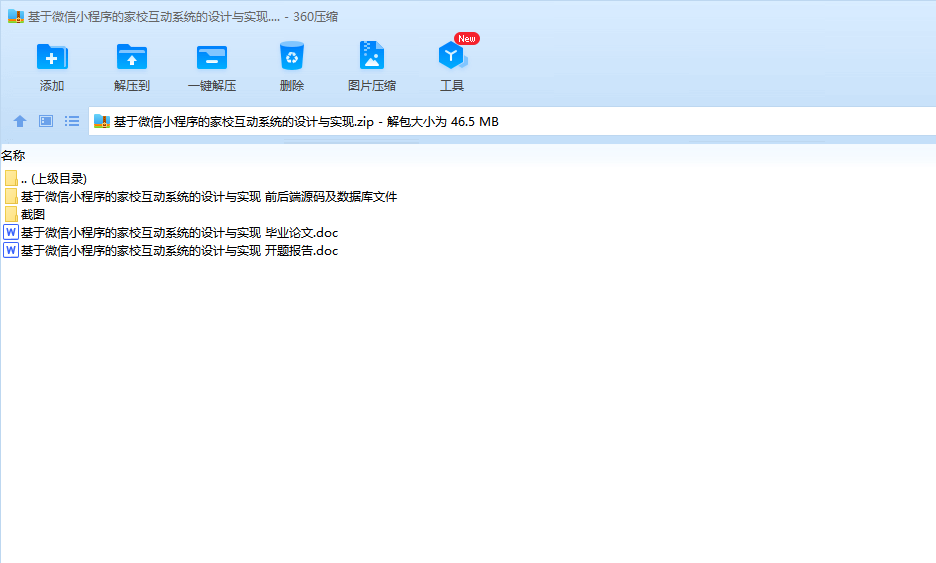The height and width of the screenshot is (563, 936).
Task: Click the archive path address field
Action: (x=512, y=121)
